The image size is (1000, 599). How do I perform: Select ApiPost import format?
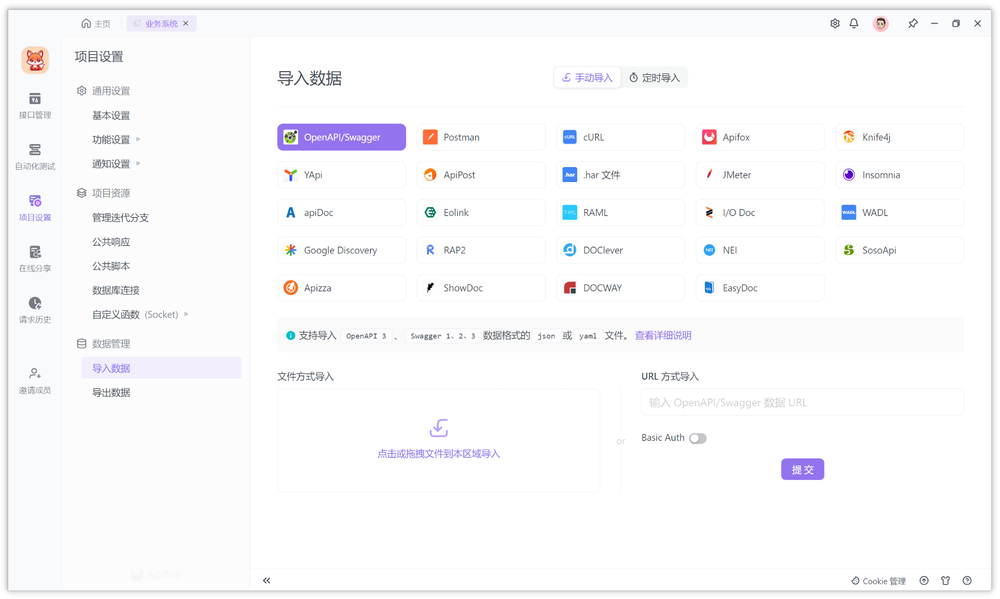tap(481, 175)
